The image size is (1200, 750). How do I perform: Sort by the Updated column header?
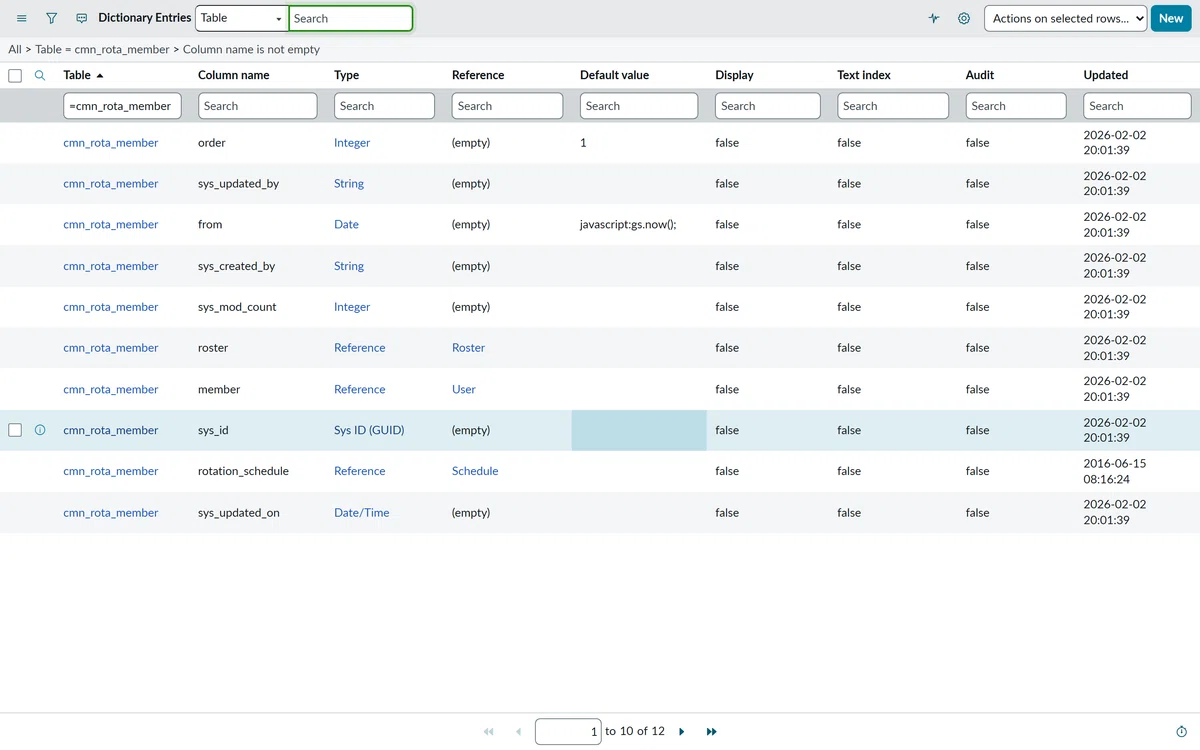(1106, 75)
